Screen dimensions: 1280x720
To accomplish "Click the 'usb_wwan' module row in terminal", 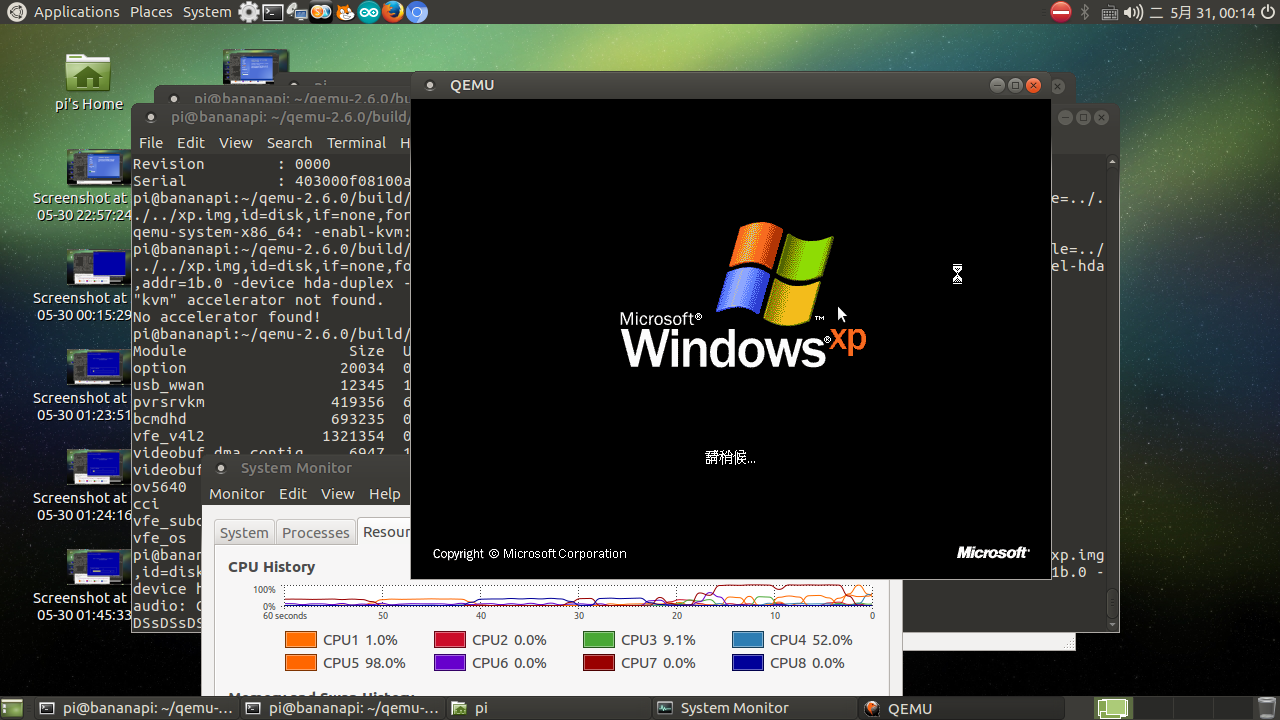I will (271, 385).
